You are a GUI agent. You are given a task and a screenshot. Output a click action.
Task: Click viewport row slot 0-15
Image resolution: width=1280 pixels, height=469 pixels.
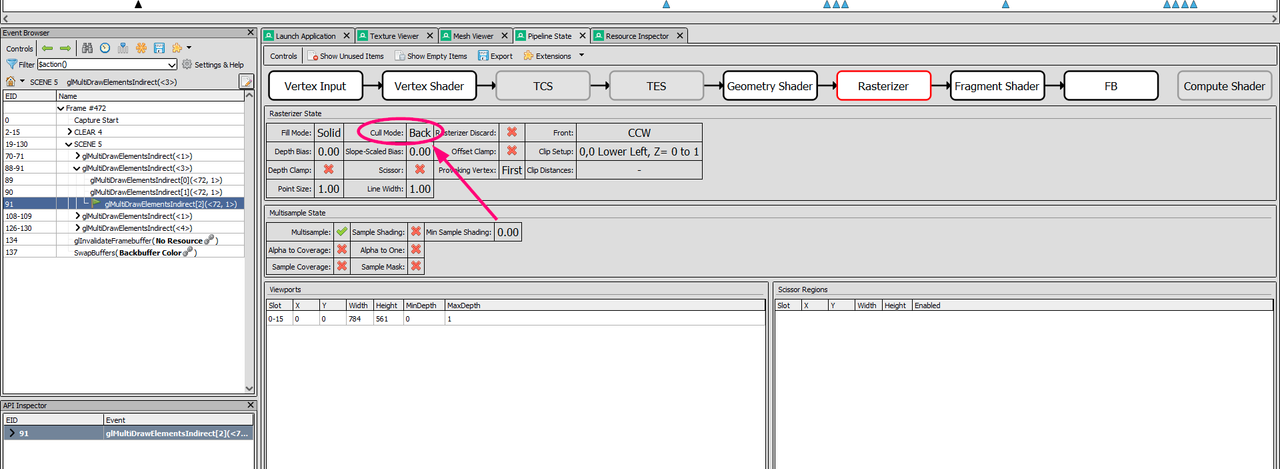click(514, 318)
